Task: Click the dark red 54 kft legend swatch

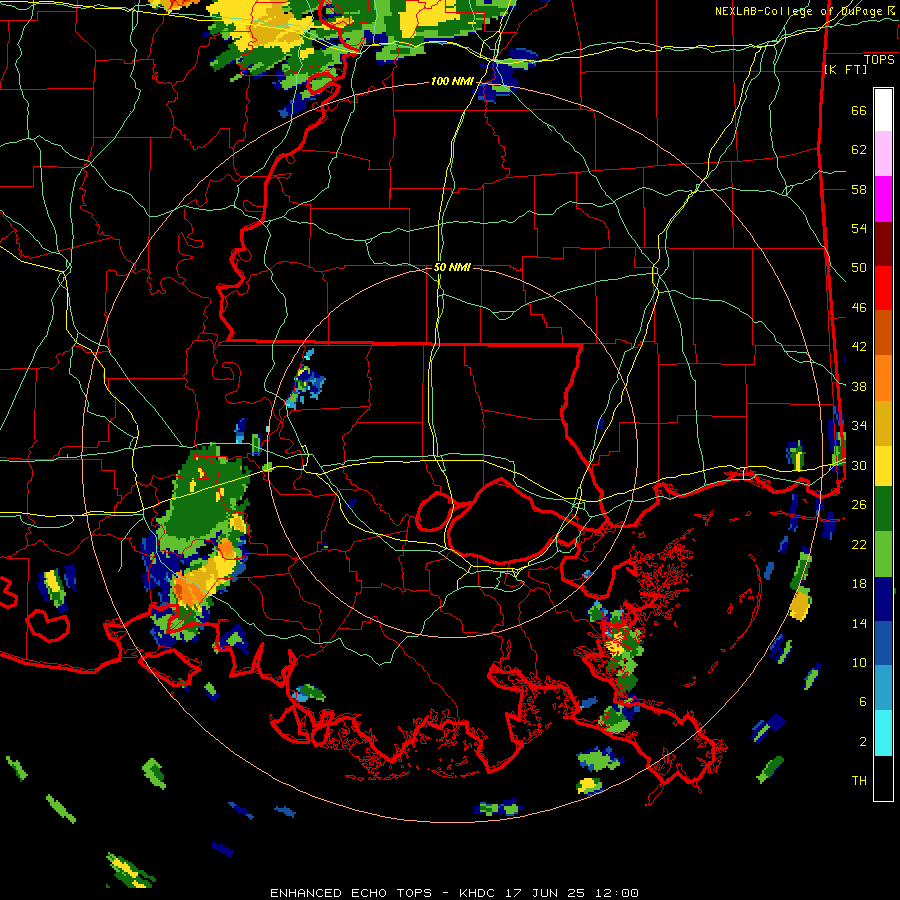Action: coord(883,244)
